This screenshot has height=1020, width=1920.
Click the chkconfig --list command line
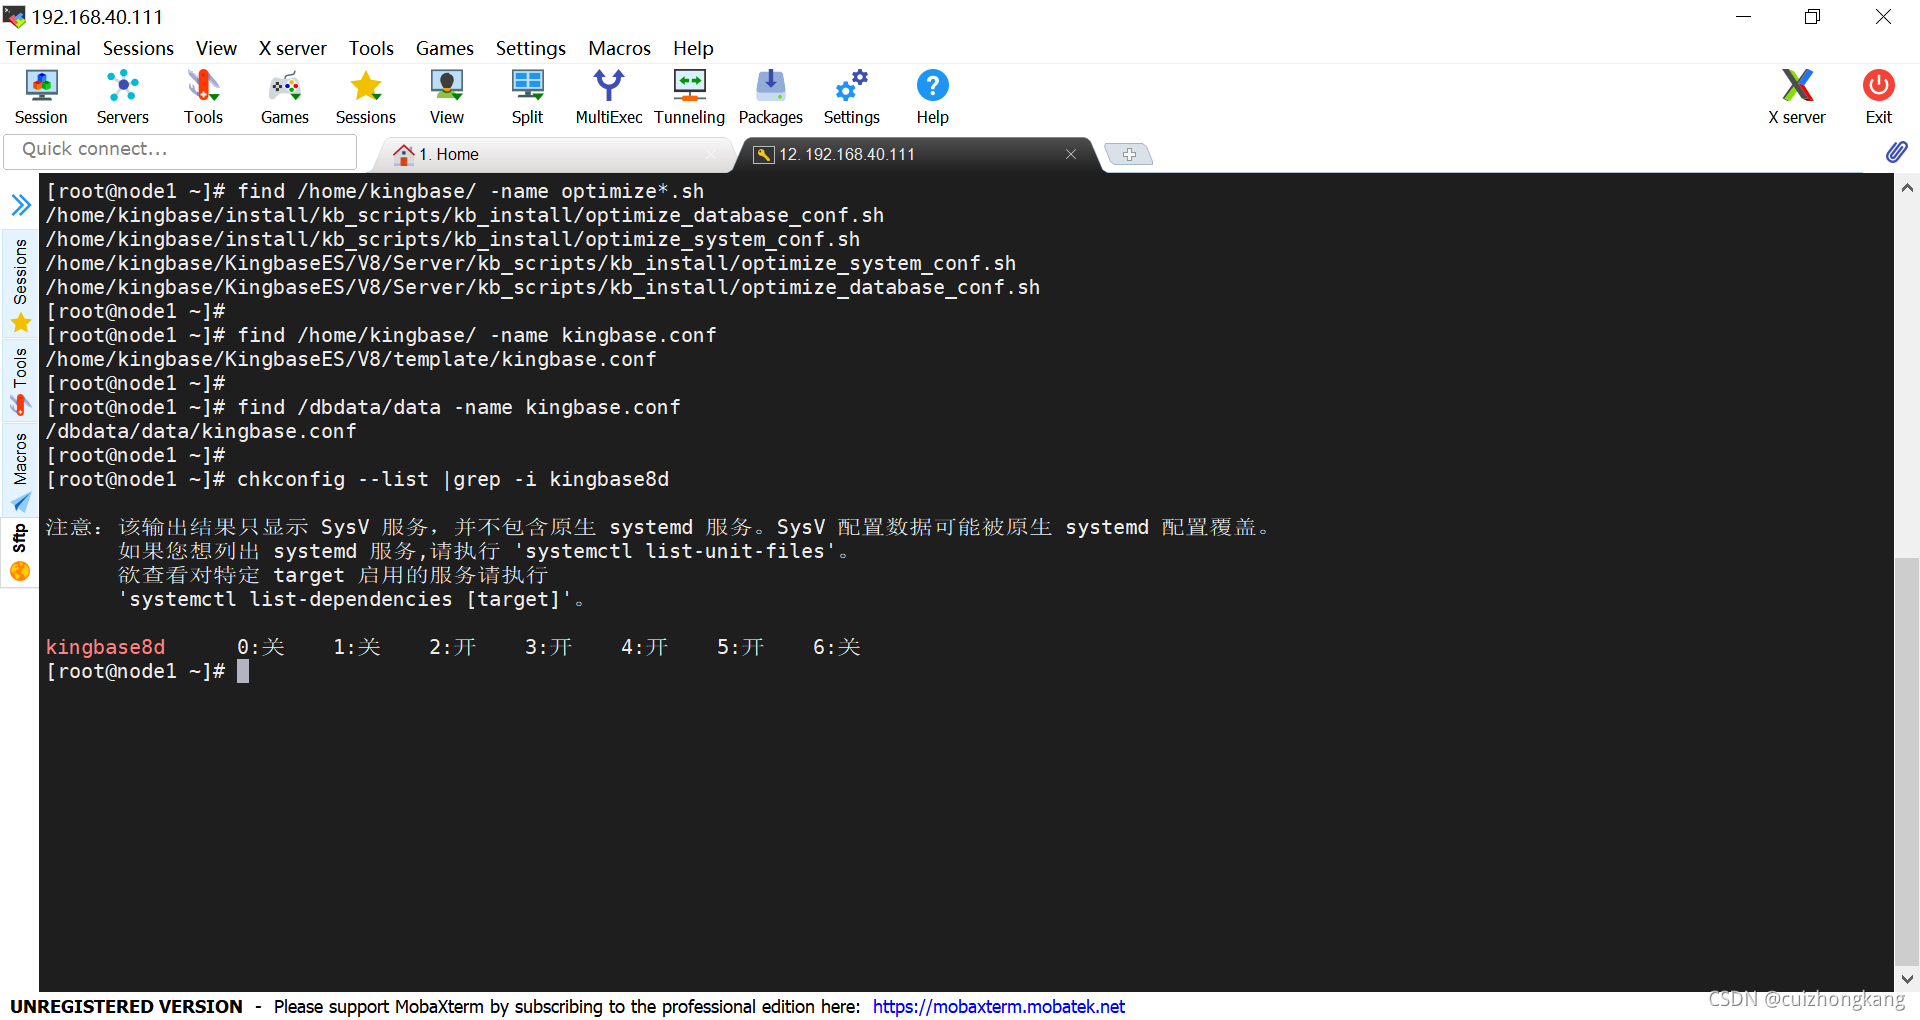coord(357,479)
